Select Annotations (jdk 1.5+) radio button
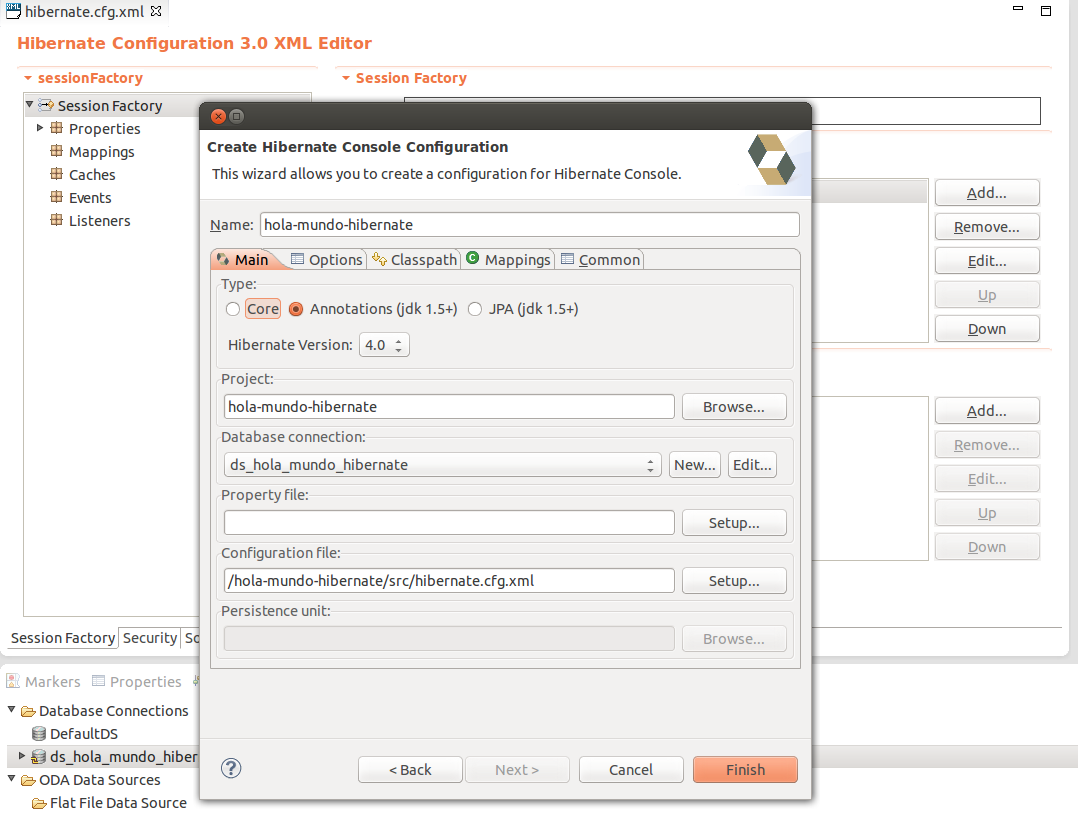 296,309
